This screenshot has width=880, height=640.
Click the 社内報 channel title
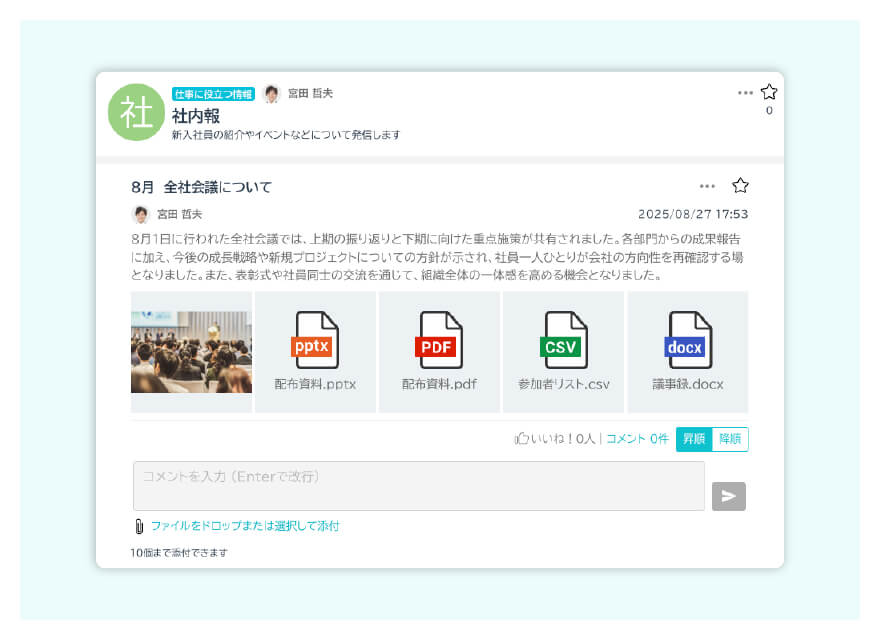pyautogui.click(x=196, y=116)
